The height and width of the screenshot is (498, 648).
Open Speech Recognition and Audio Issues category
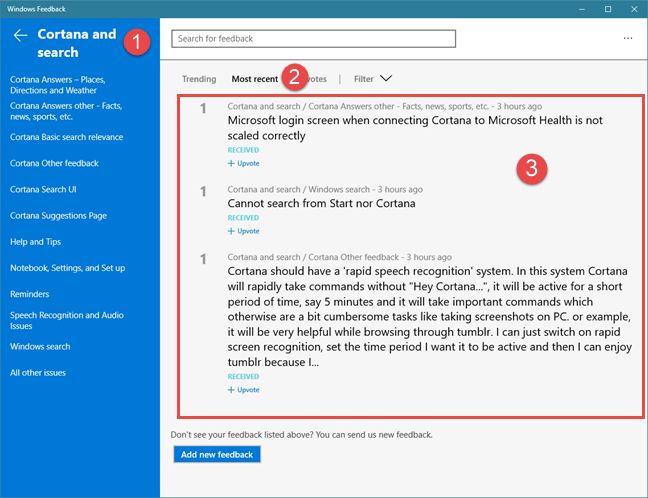(67, 320)
